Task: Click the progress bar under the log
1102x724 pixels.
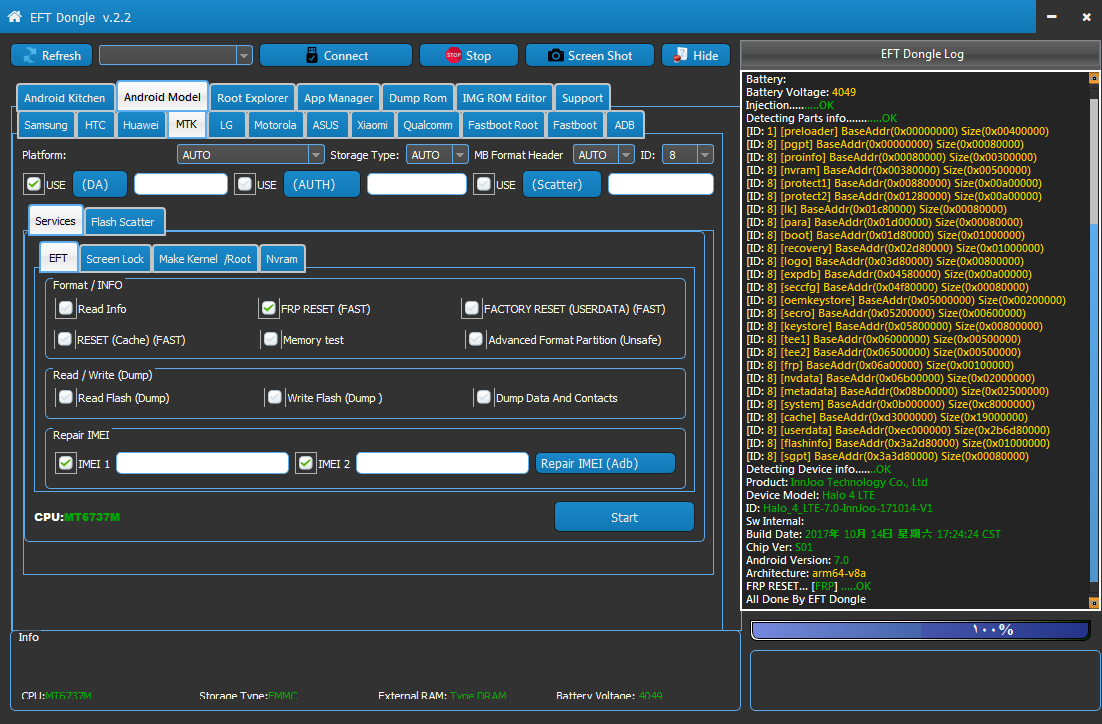Action: (x=921, y=630)
